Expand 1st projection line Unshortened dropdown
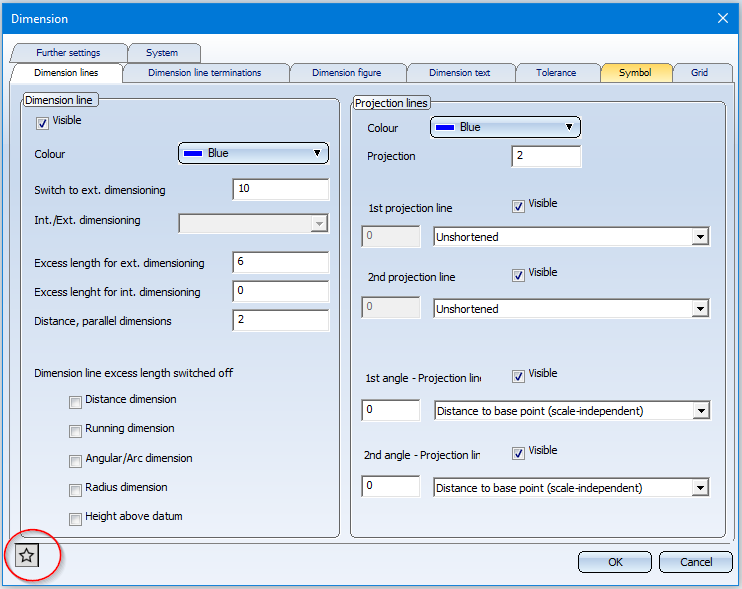Image resolution: width=742 pixels, height=589 pixels. pos(571,237)
